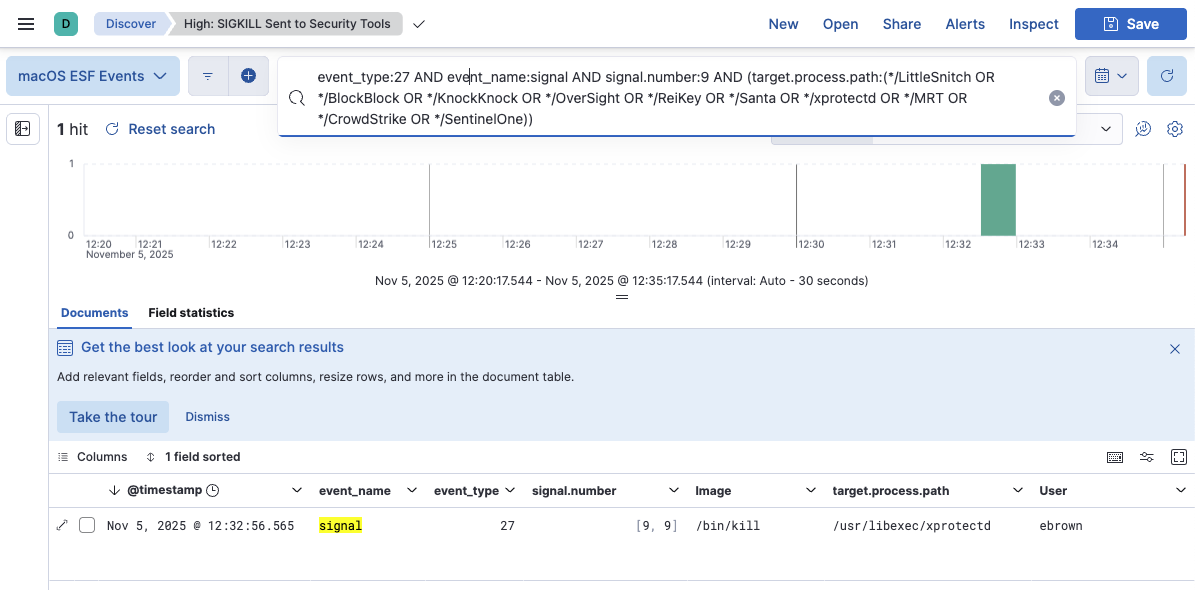The image size is (1195, 590).
Task: Switch to Field statistics tab
Action: tap(191, 313)
